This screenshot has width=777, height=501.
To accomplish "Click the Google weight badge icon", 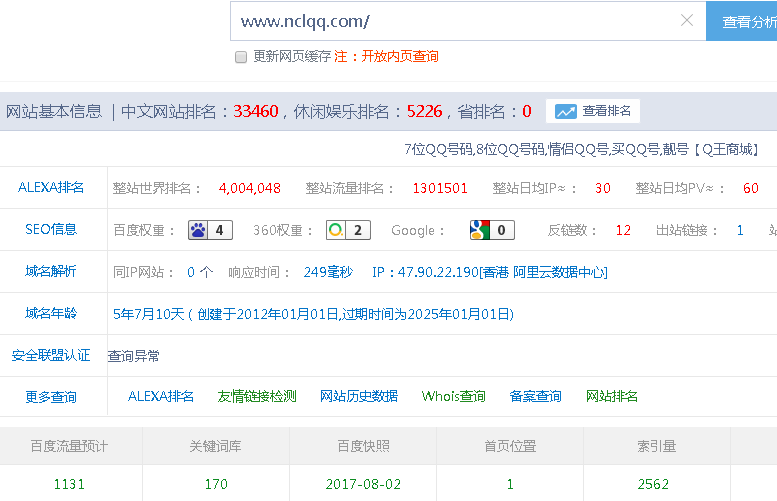I will 480,230.
